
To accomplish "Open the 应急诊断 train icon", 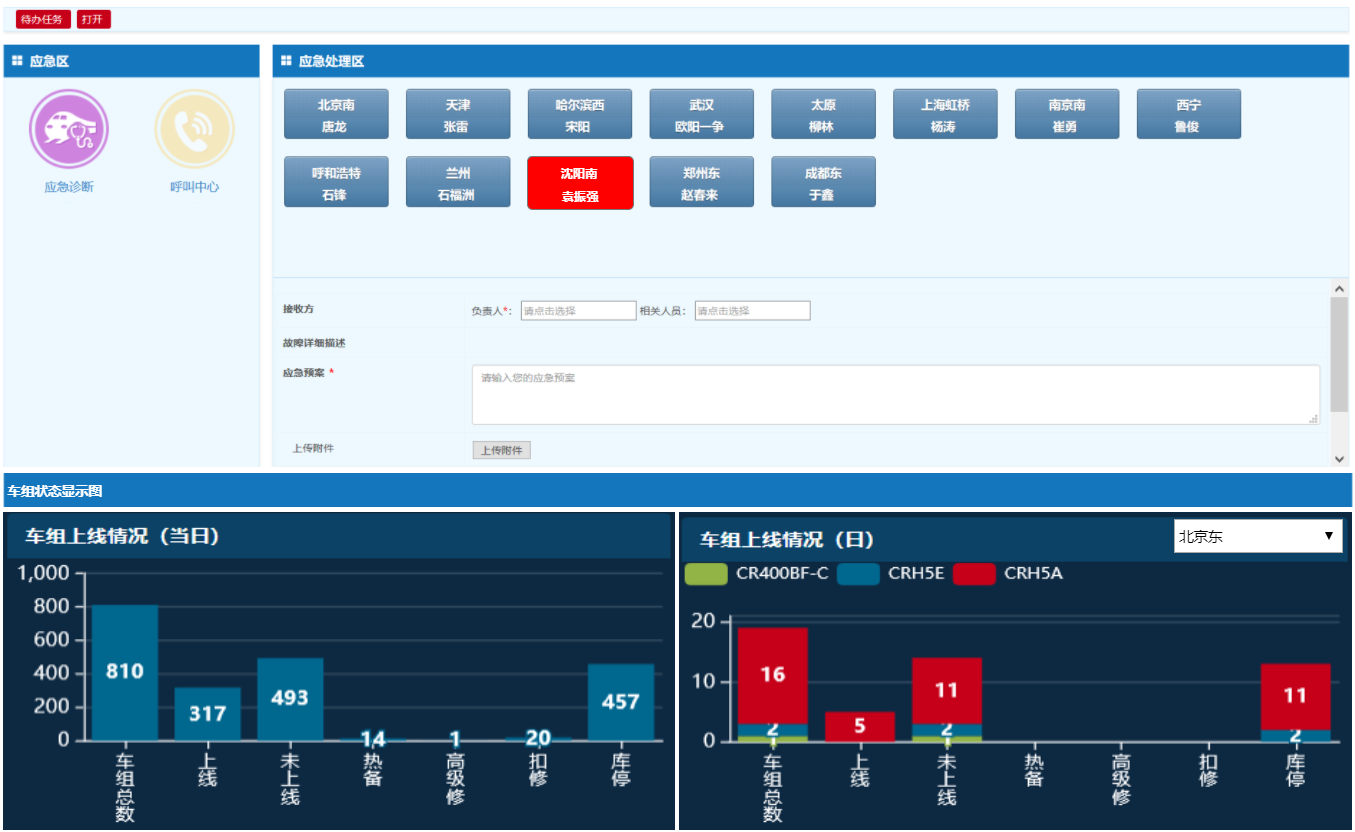I will point(69,129).
